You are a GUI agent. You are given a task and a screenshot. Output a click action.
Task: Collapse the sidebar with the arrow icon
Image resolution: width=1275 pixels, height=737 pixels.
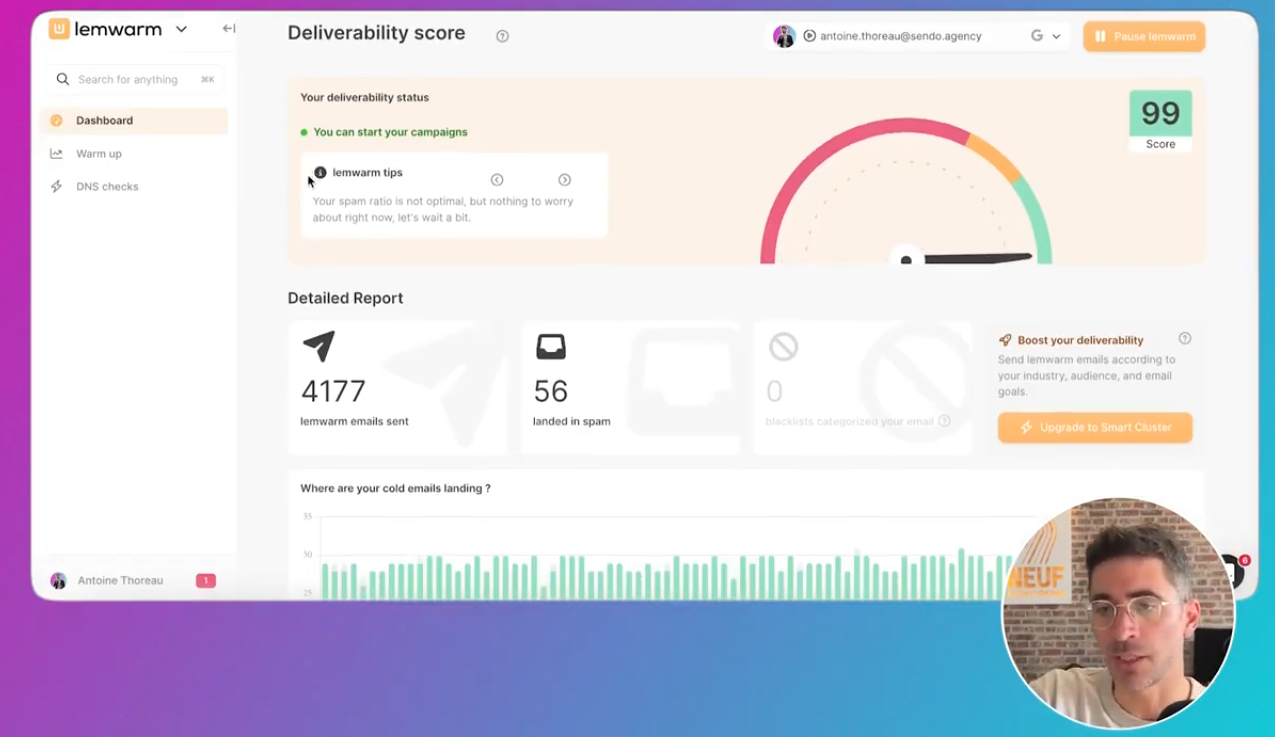tap(229, 29)
